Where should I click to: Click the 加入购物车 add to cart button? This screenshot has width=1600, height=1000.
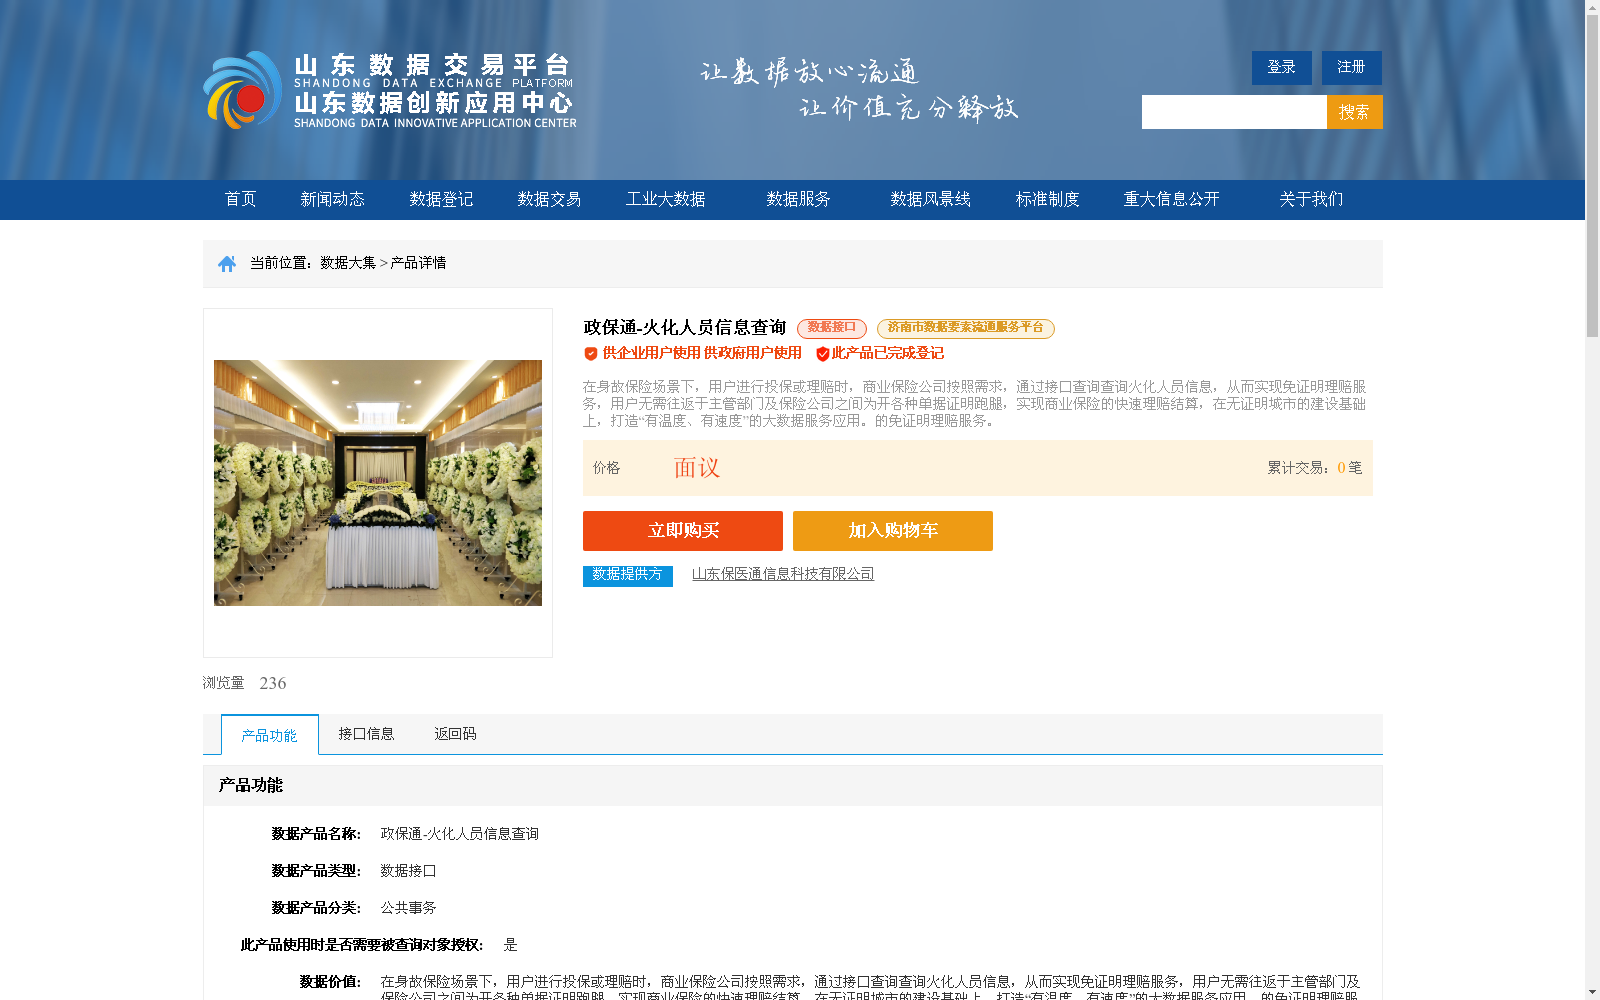[893, 531]
